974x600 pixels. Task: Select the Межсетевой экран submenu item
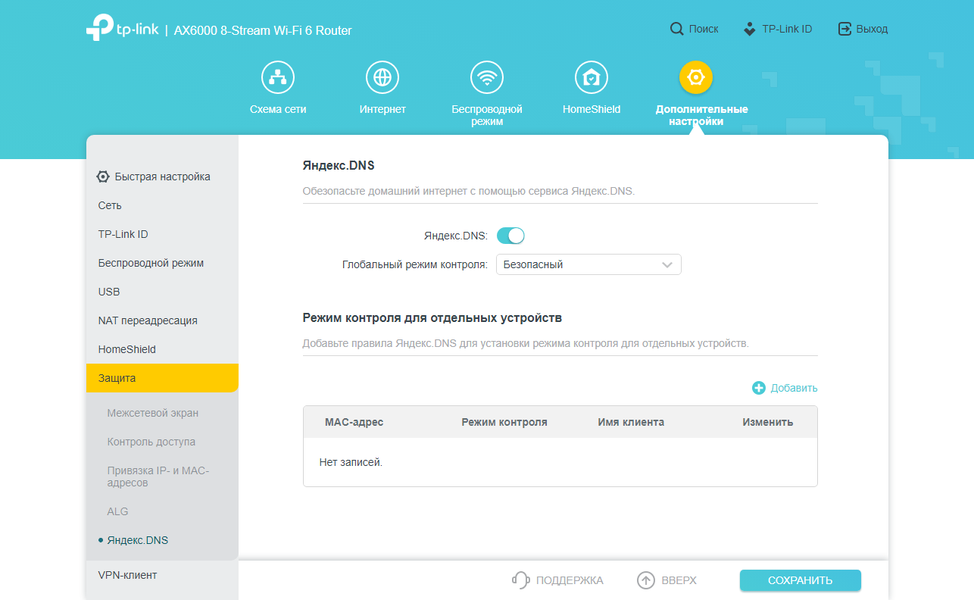point(152,412)
